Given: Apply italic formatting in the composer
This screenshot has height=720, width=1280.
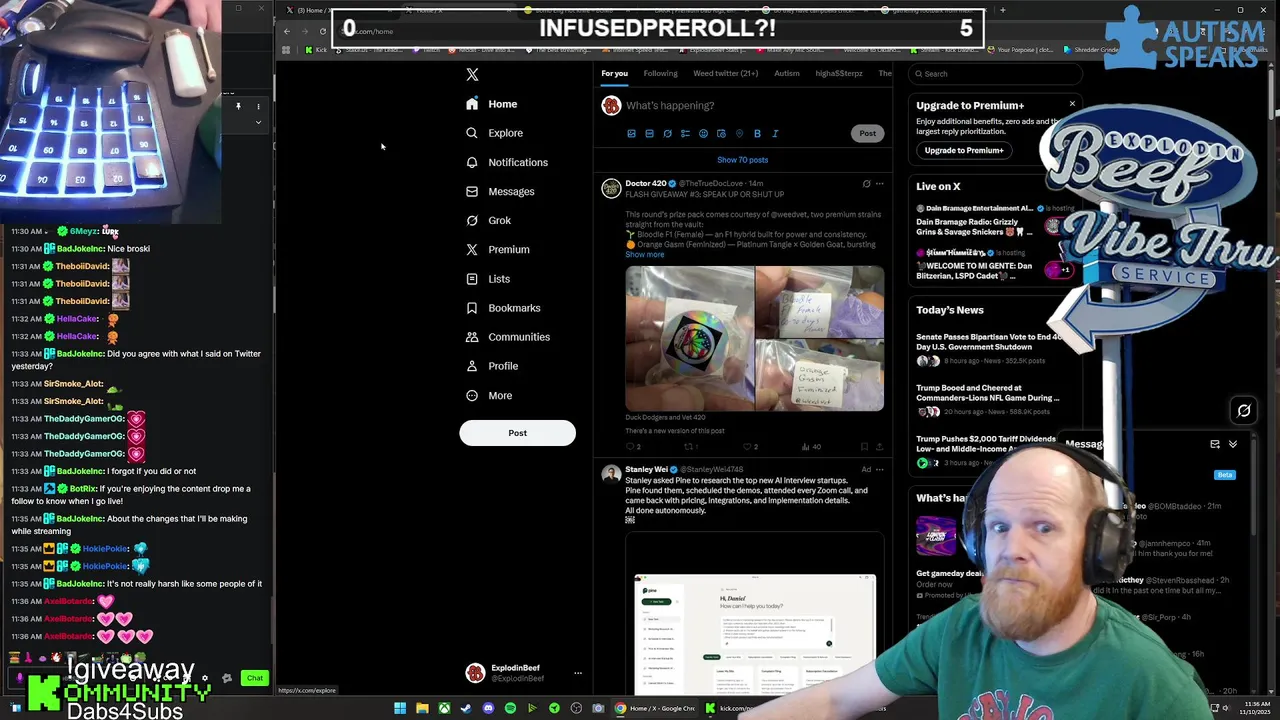Looking at the screenshot, I should [775, 133].
